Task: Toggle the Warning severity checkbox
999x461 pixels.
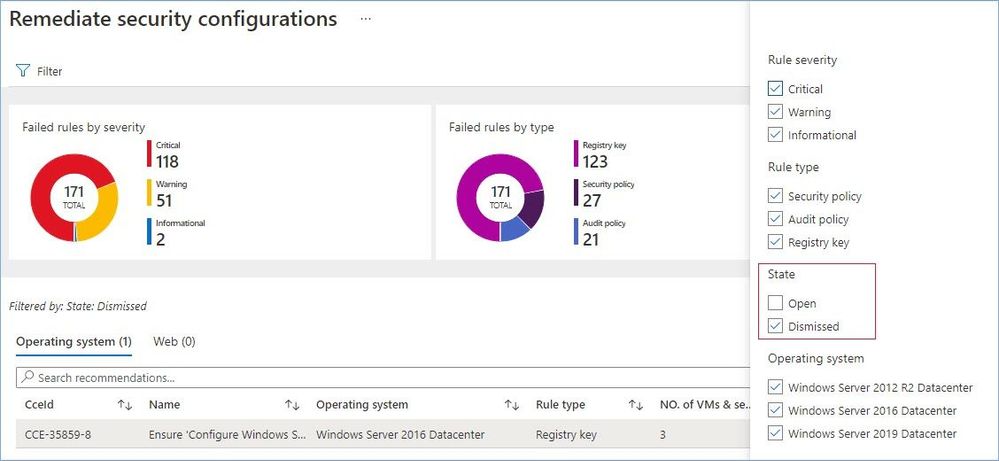Action: 775,112
